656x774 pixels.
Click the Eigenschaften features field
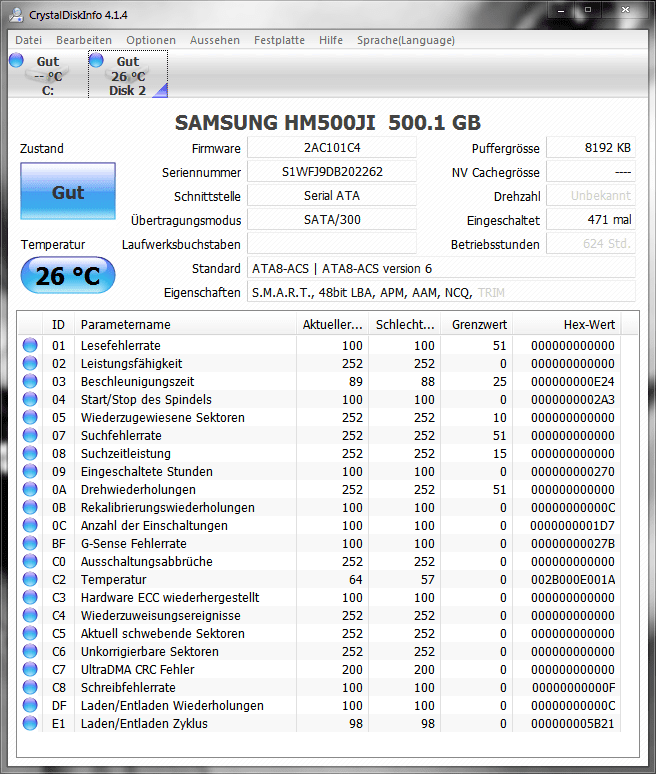441,293
